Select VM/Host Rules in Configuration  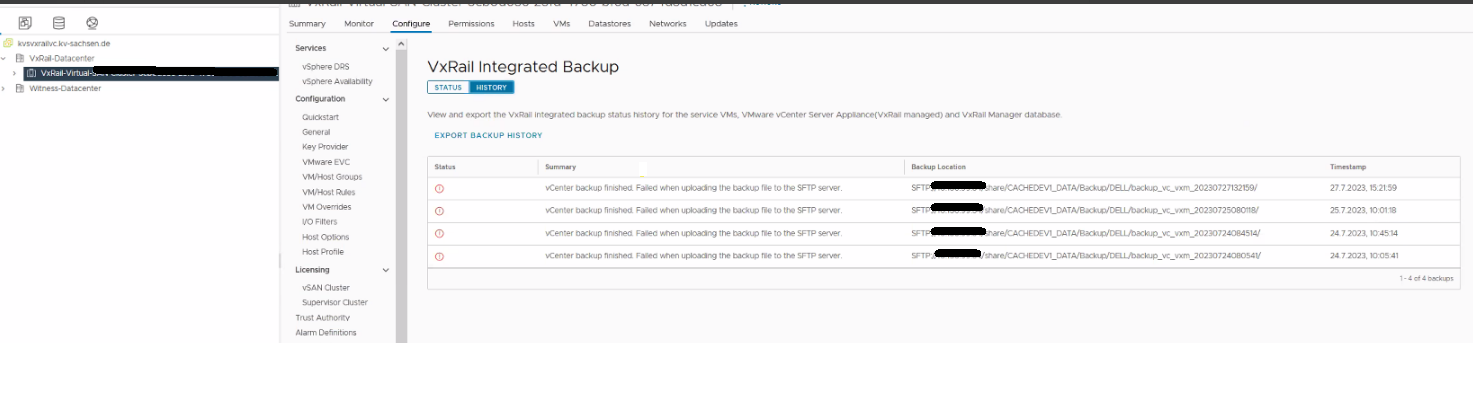[x=328, y=192]
